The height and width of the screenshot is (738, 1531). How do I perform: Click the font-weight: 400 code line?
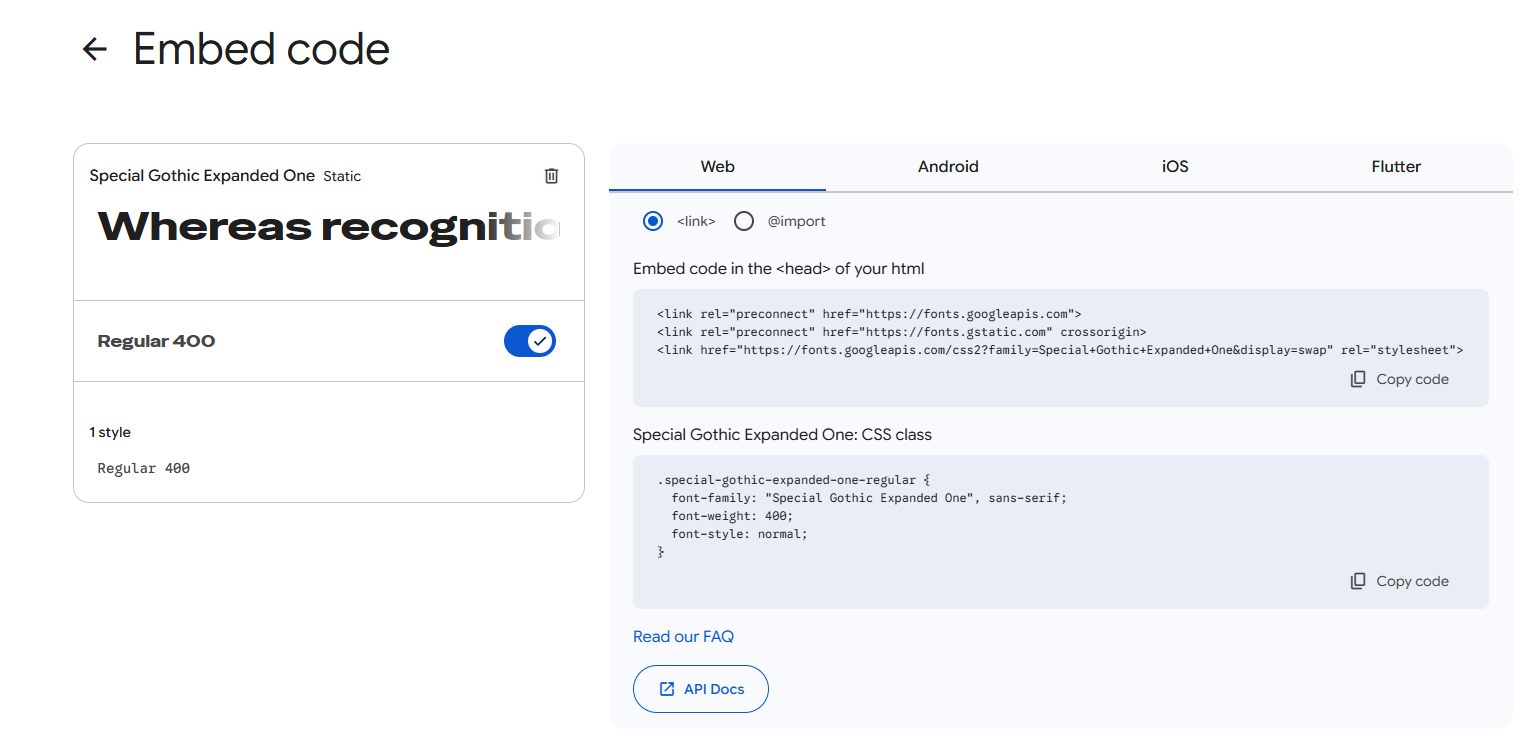[x=732, y=516]
